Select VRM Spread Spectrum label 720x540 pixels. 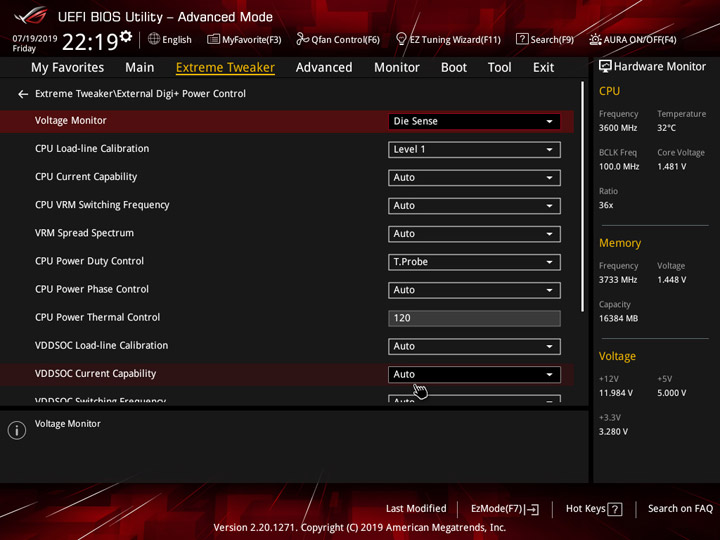[x=84, y=233]
